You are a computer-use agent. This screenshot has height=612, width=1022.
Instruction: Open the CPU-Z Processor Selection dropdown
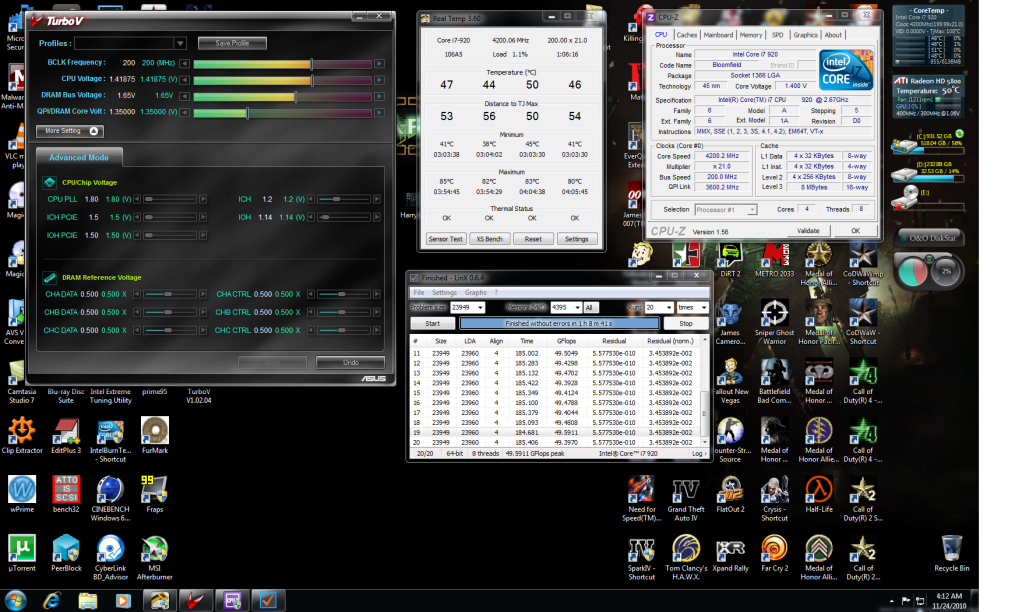pos(752,210)
